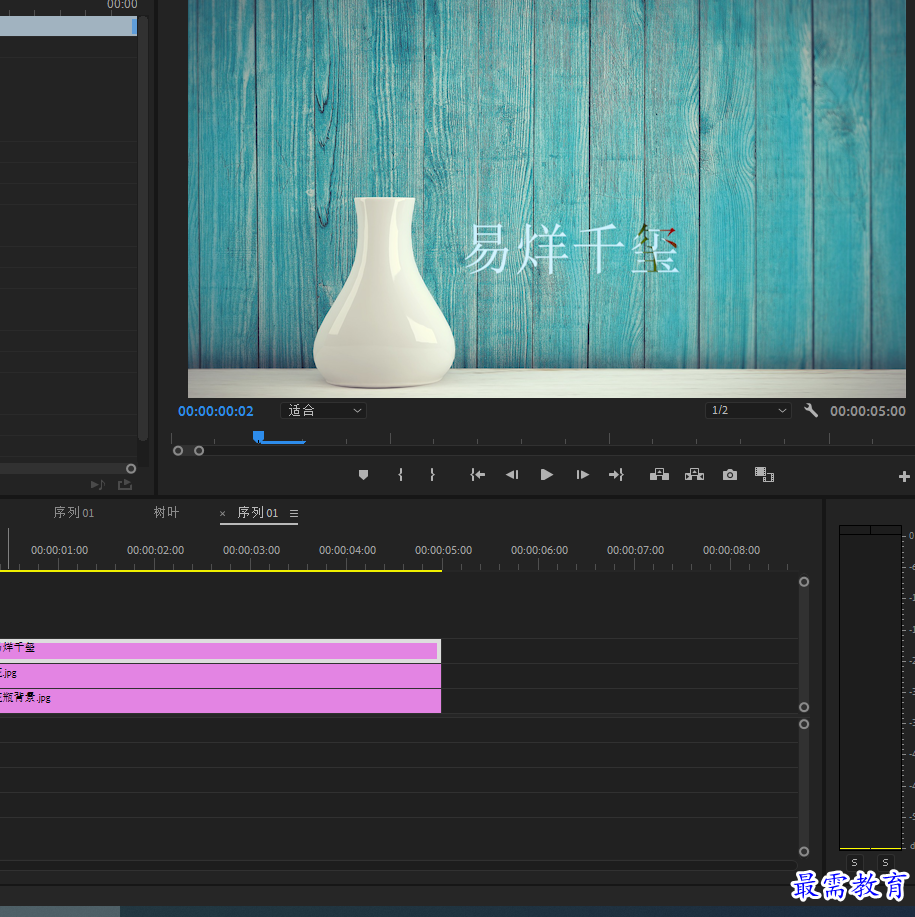Click the Mark Out bracket button

click(432, 475)
